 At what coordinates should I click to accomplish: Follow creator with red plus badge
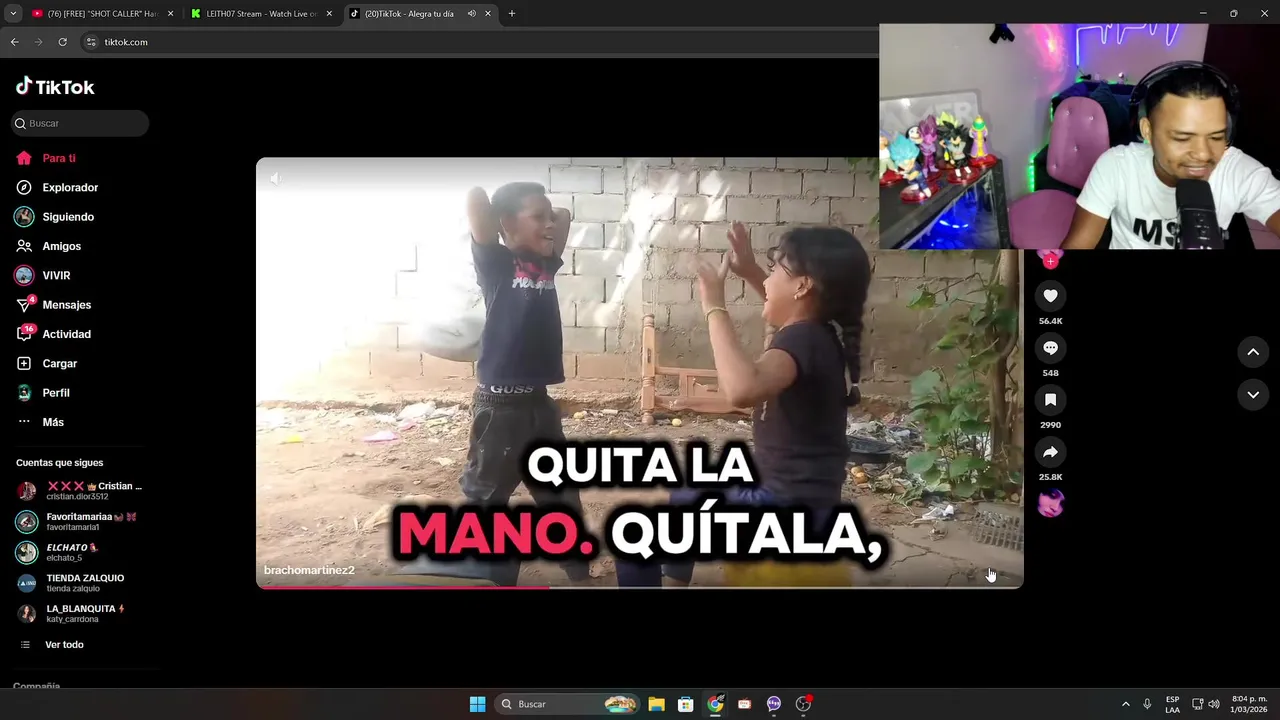point(1050,261)
